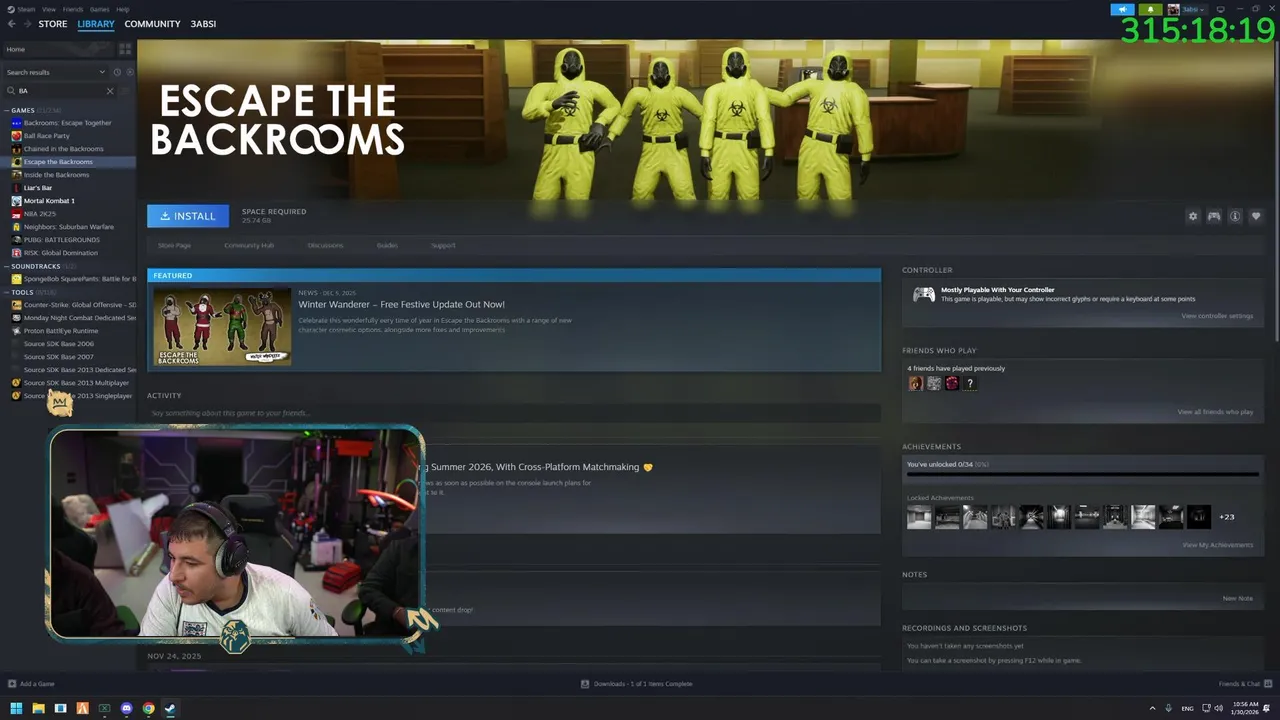This screenshot has height=720, width=1280.
Task: Open advanced search filter icon
Action: (125, 91)
